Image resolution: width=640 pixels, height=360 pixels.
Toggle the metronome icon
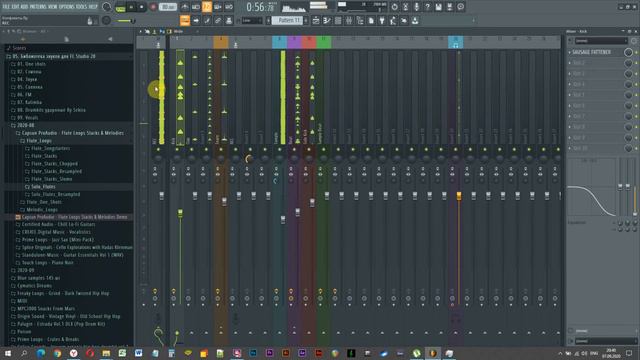pos(185,7)
